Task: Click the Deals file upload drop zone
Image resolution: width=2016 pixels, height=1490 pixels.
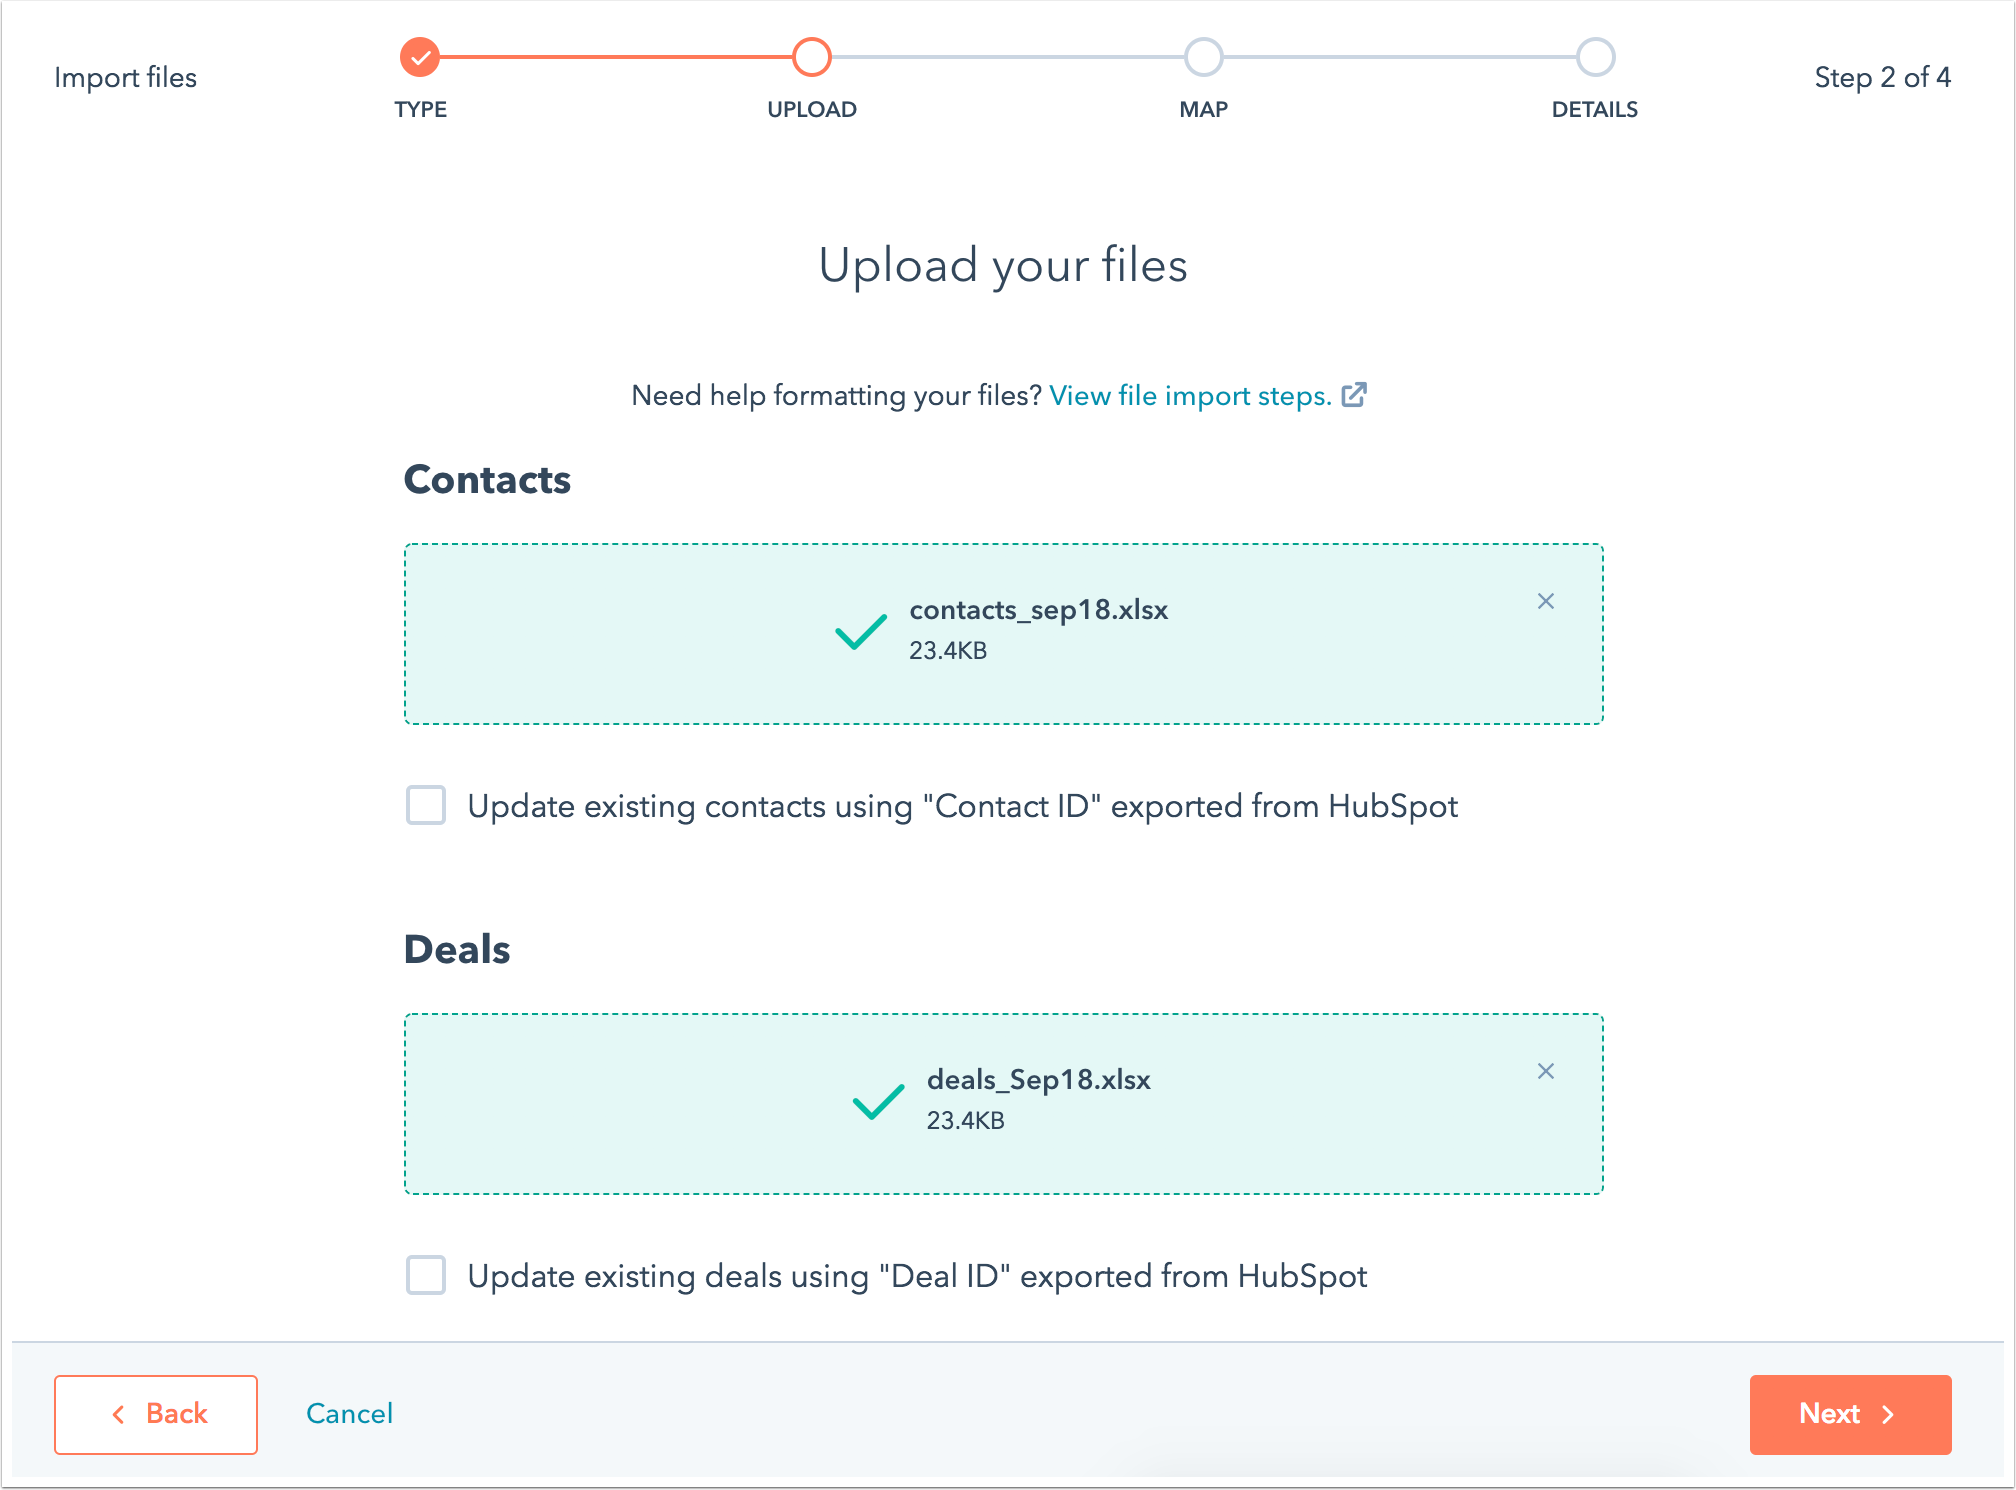Action: [x=1004, y=1104]
